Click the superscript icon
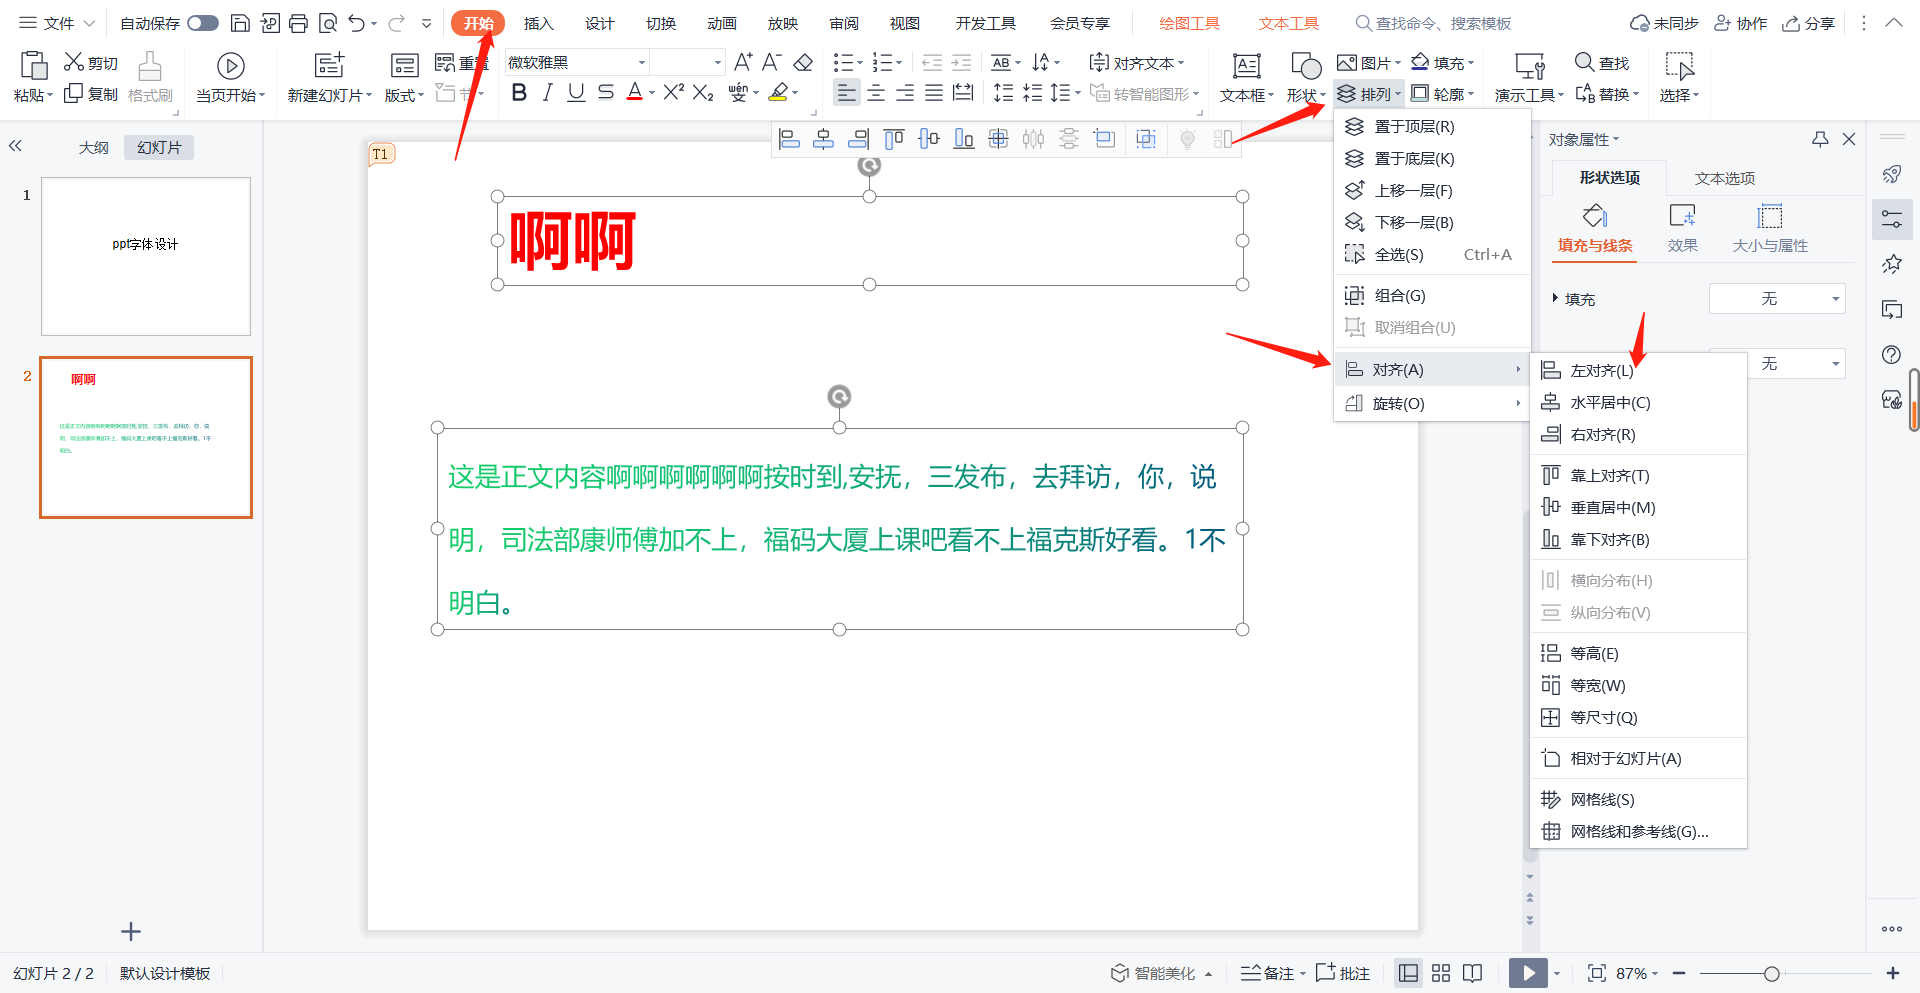Viewport: 1920px width, 993px height. click(674, 92)
